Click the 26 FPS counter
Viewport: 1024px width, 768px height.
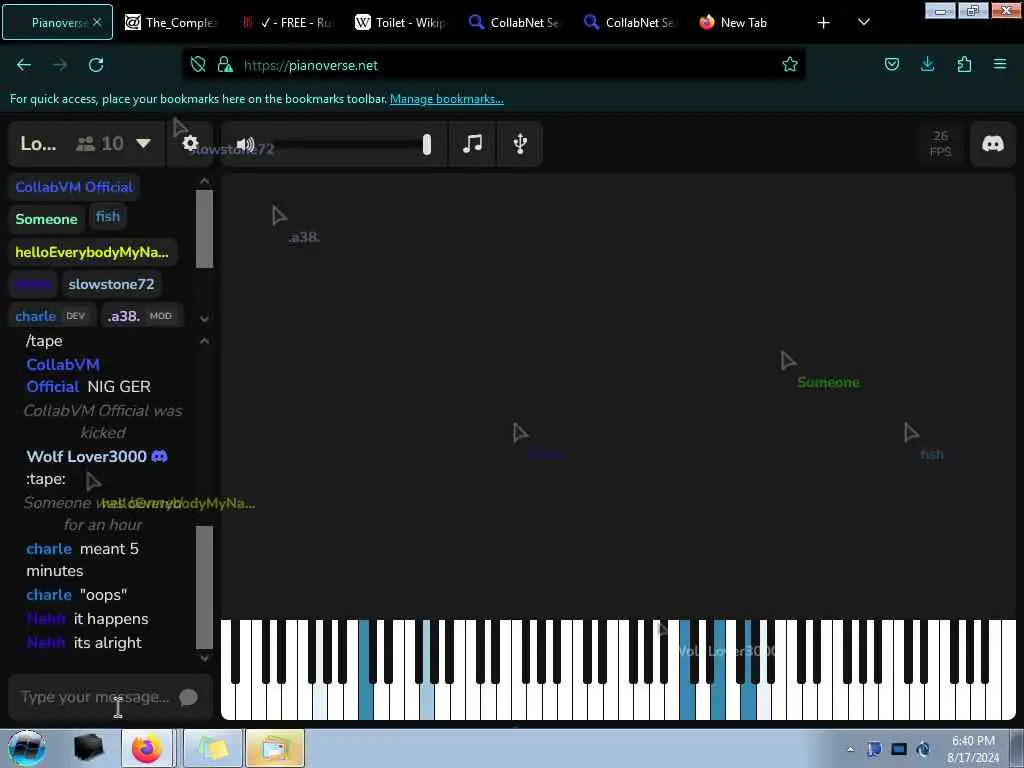[x=940, y=144]
